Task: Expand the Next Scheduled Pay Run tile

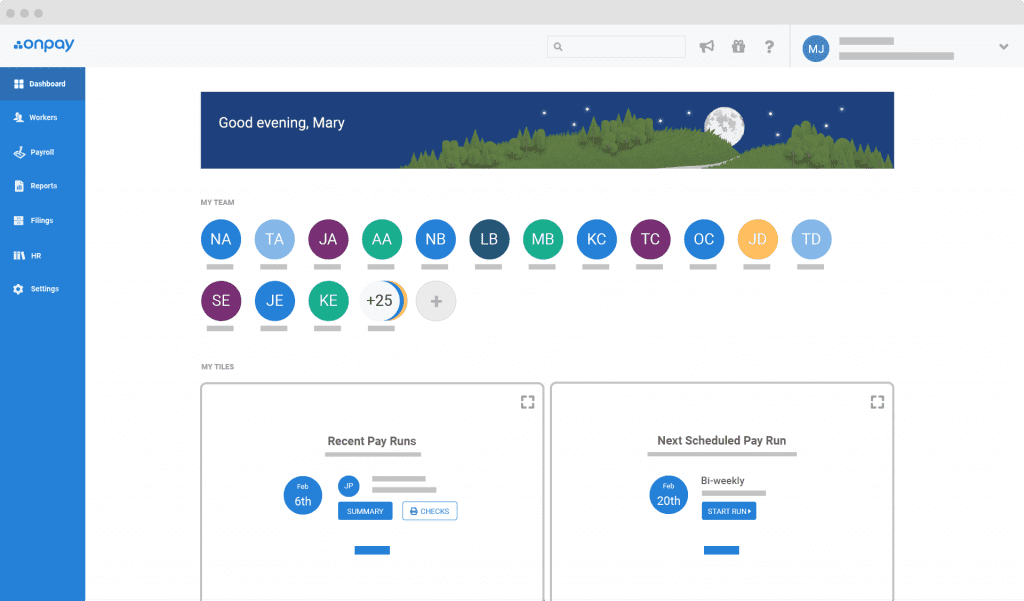Action: [877, 402]
